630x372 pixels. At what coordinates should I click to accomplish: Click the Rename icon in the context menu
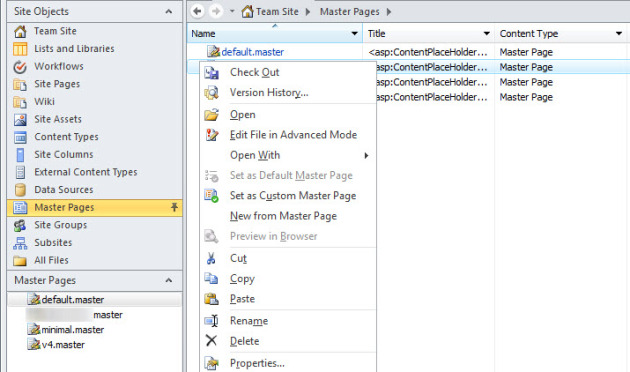(211, 321)
